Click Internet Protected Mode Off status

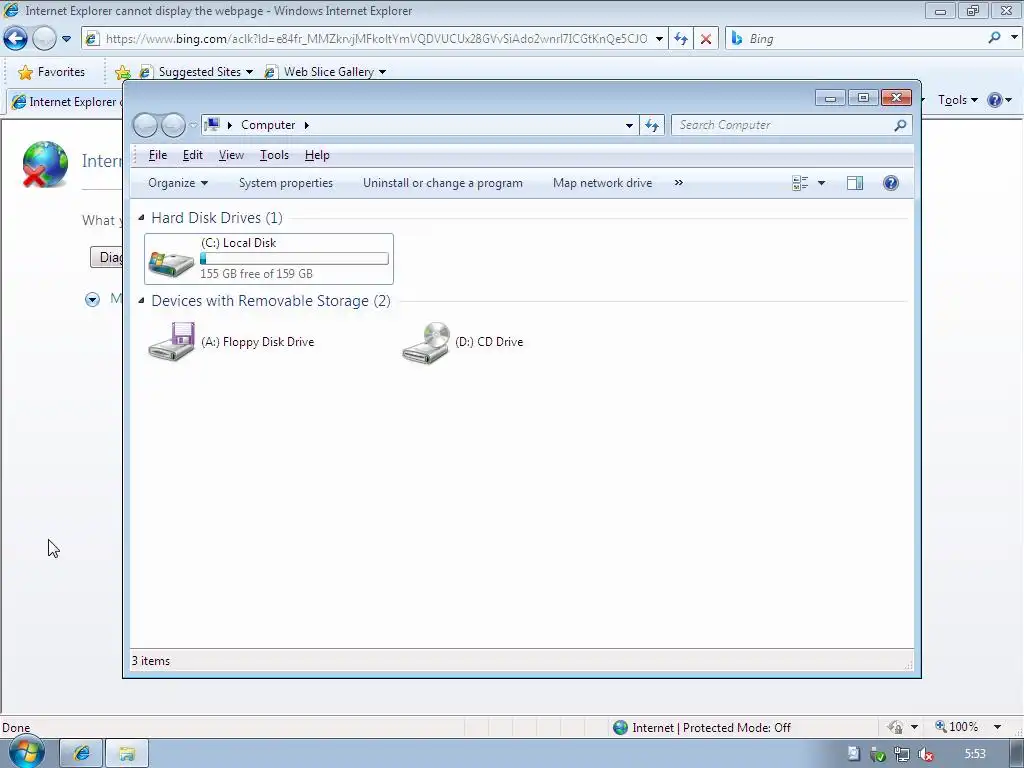pos(703,728)
